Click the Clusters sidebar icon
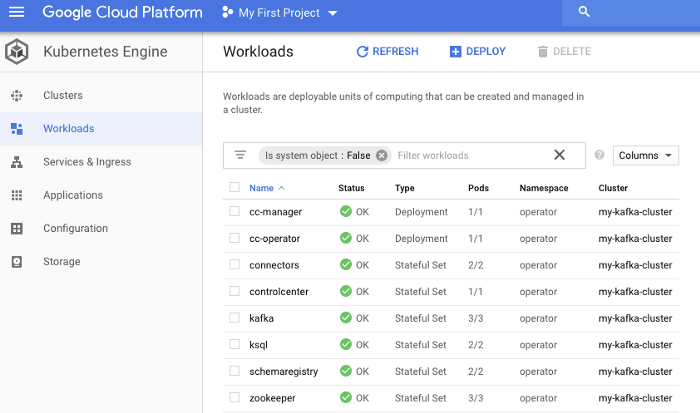 pyautogui.click(x=17, y=96)
